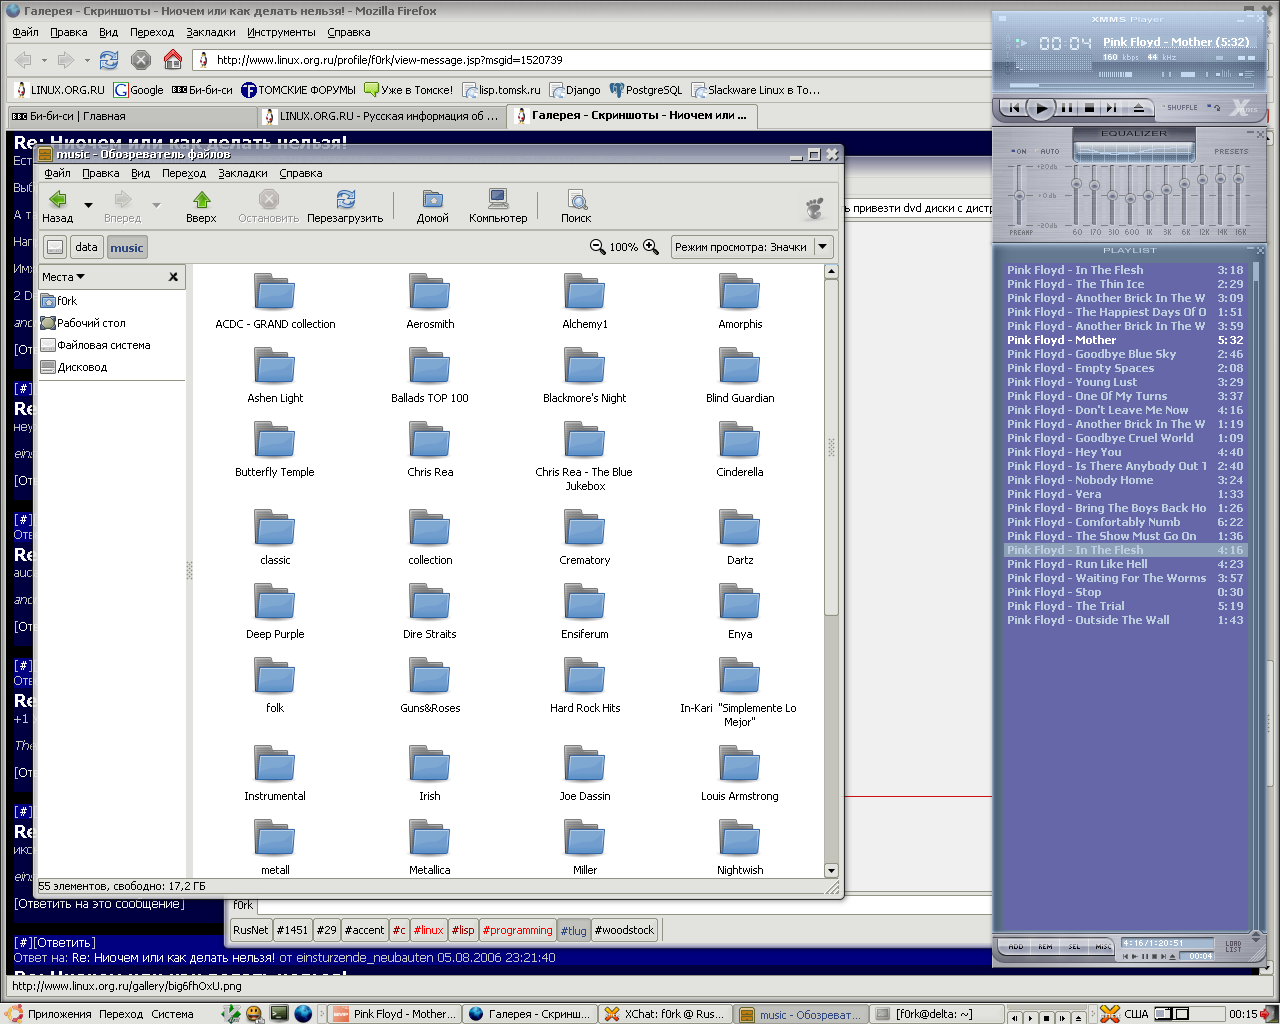Go to Firefox home page icon
The width and height of the screenshot is (1280, 1024).
pyautogui.click(x=173, y=60)
